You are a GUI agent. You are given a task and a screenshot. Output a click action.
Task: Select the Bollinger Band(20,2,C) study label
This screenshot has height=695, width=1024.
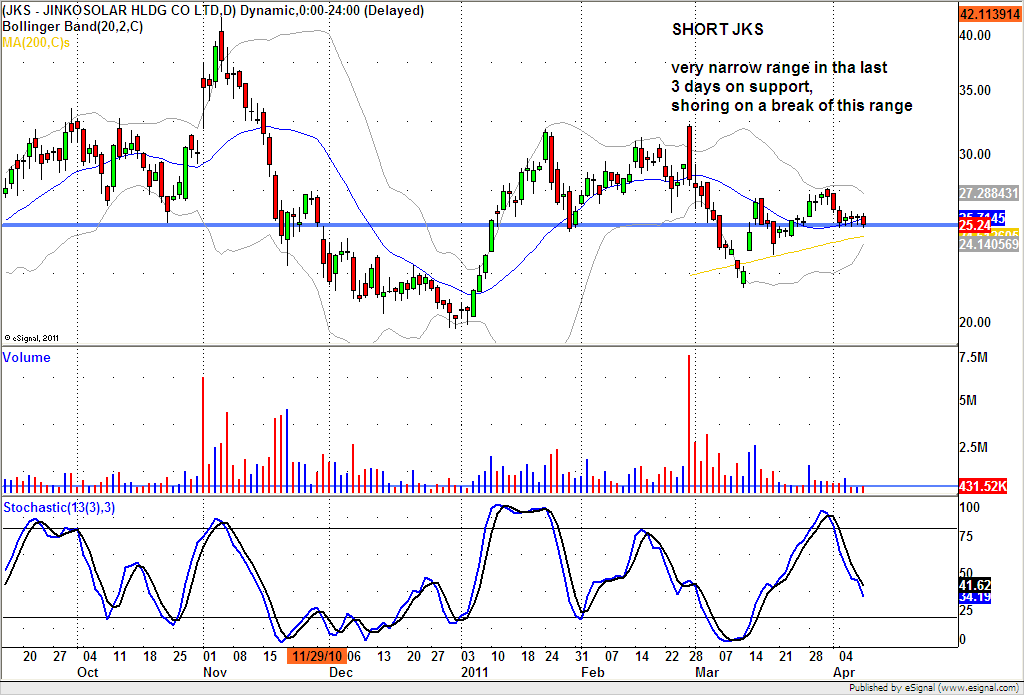(72, 27)
